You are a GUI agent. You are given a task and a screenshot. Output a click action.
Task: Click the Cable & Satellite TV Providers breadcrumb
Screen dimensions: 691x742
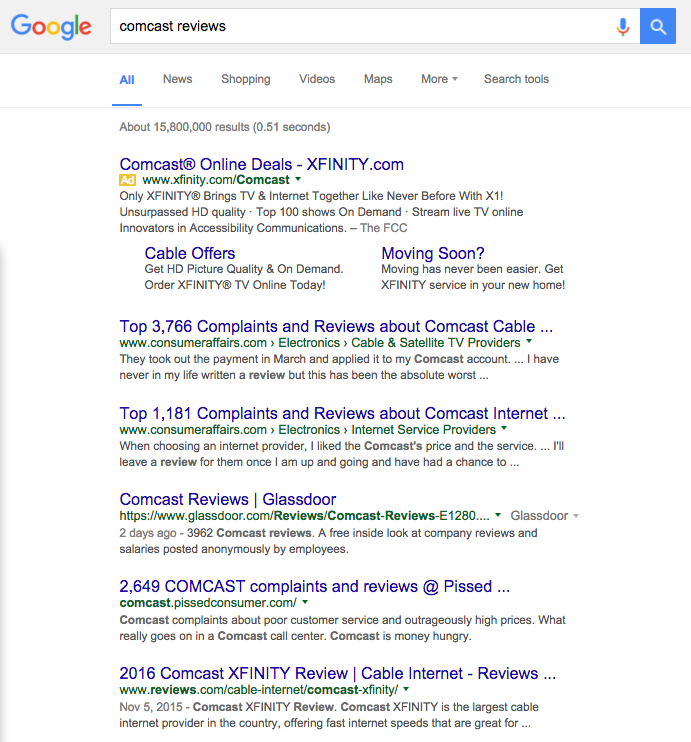point(436,343)
